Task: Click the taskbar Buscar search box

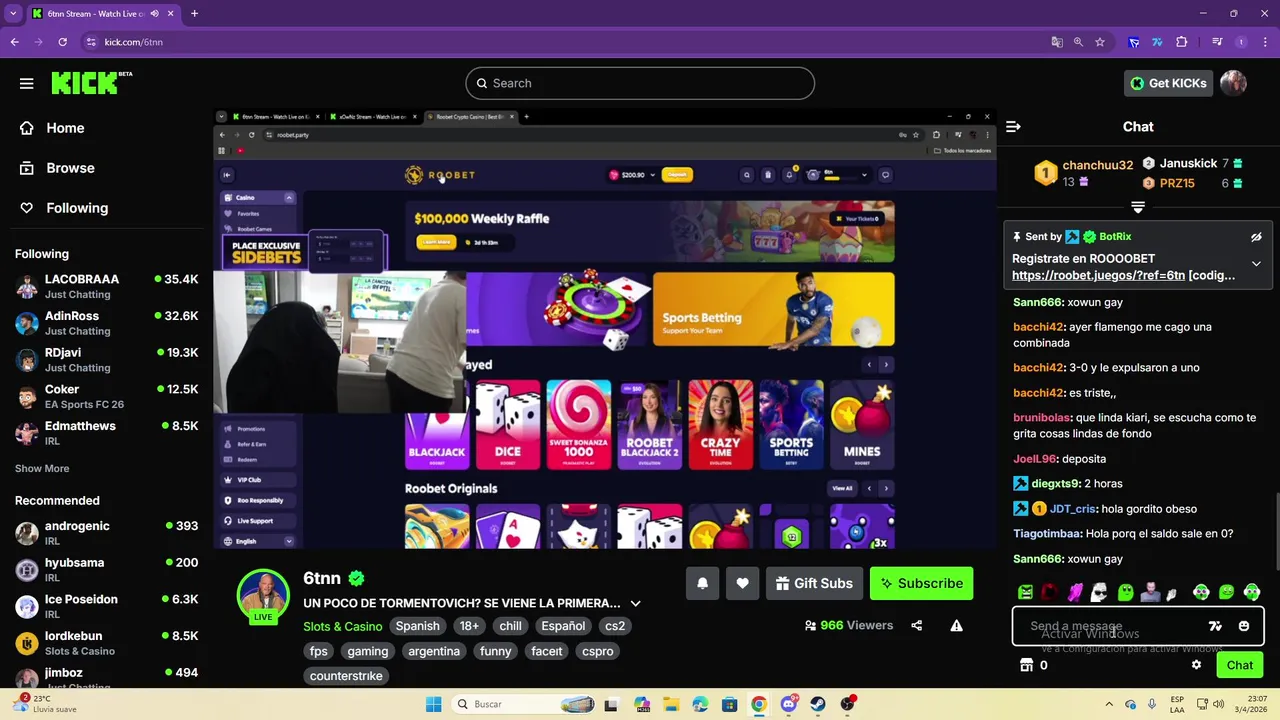Action: pos(524,704)
